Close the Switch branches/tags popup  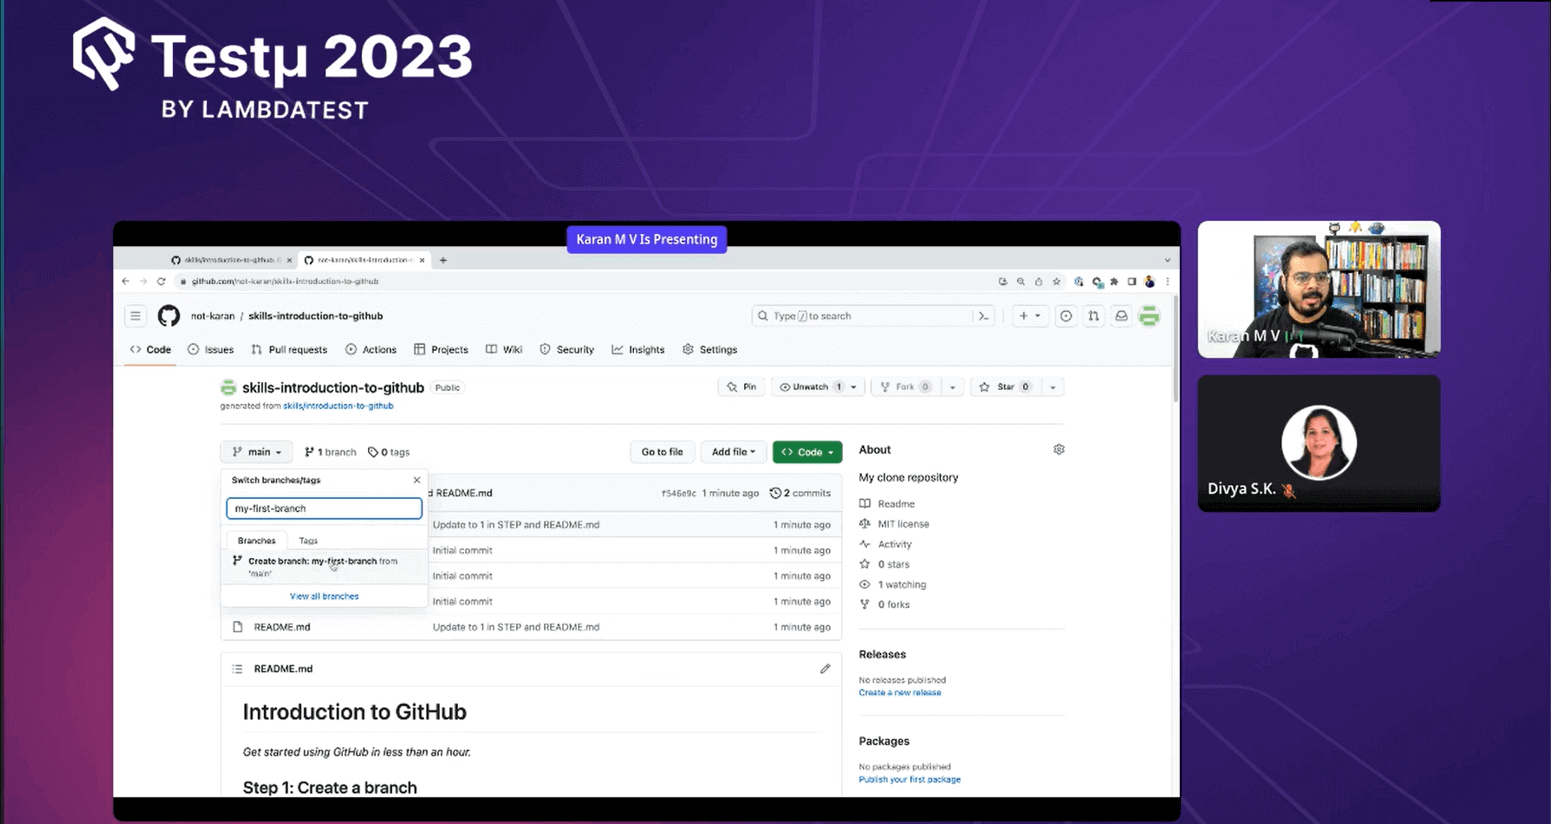[x=417, y=480]
